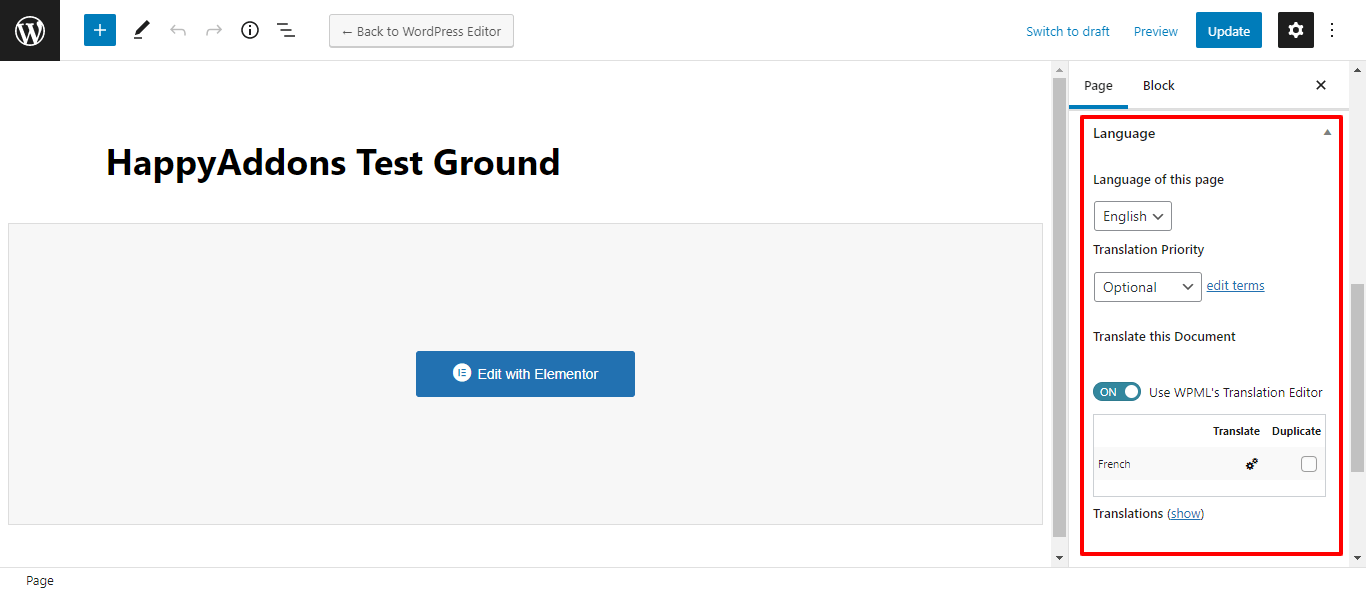Click the Undo arrow icon
The image size is (1366, 592).
click(178, 30)
